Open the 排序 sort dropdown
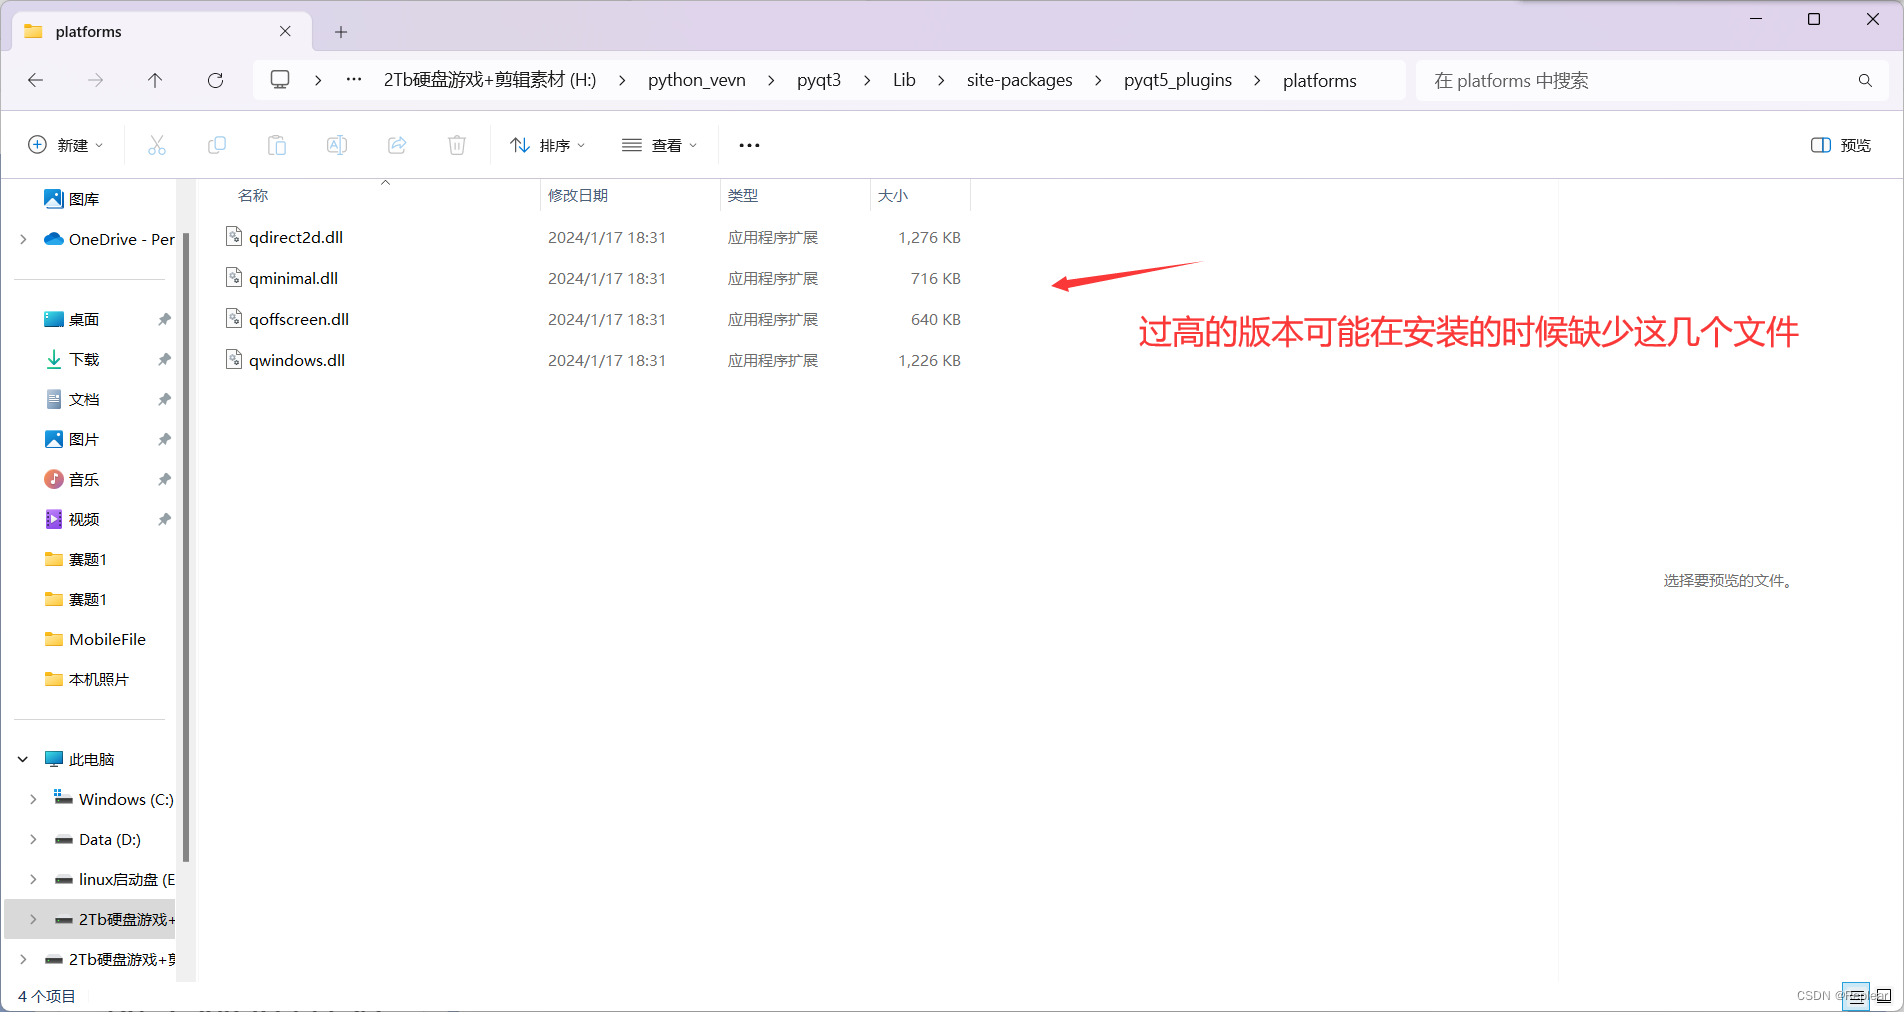 click(548, 145)
